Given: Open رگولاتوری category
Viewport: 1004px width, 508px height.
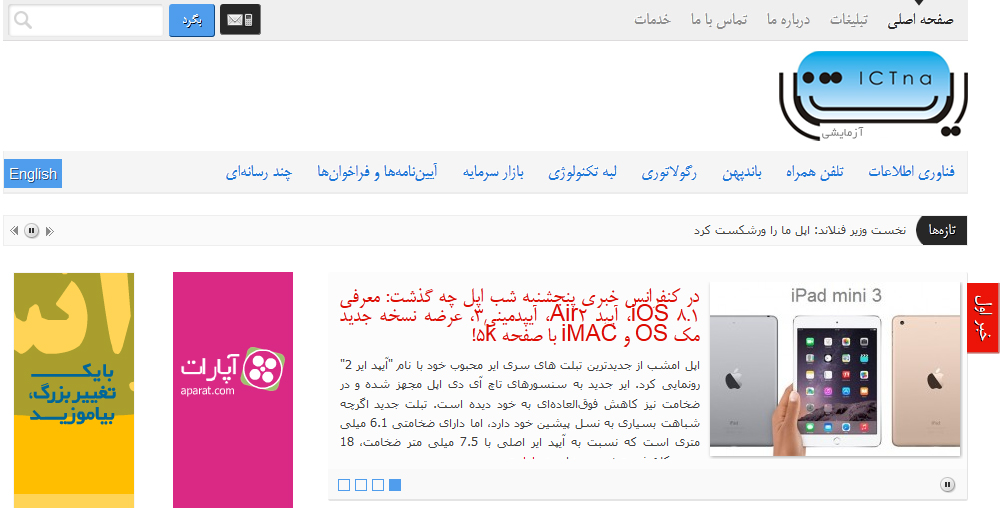Looking at the screenshot, I should pyautogui.click(x=669, y=172).
